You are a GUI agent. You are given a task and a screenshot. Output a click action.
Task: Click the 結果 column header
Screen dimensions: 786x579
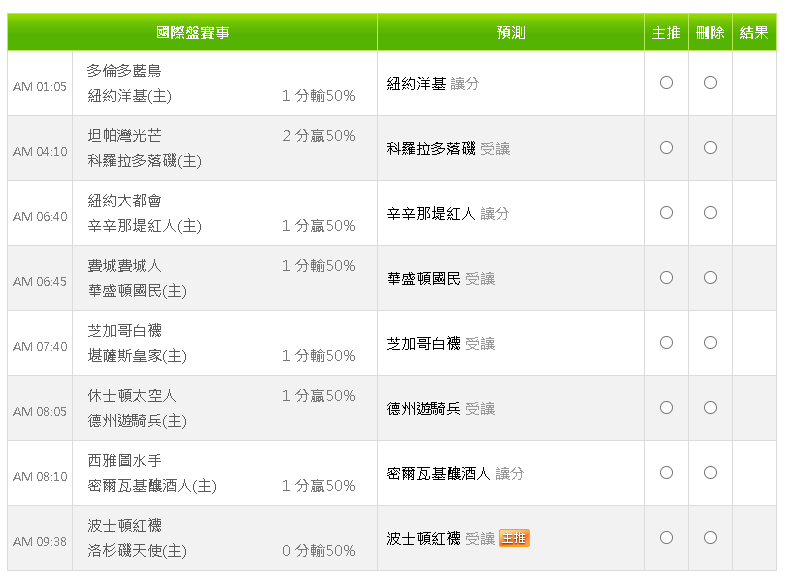coord(754,33)
